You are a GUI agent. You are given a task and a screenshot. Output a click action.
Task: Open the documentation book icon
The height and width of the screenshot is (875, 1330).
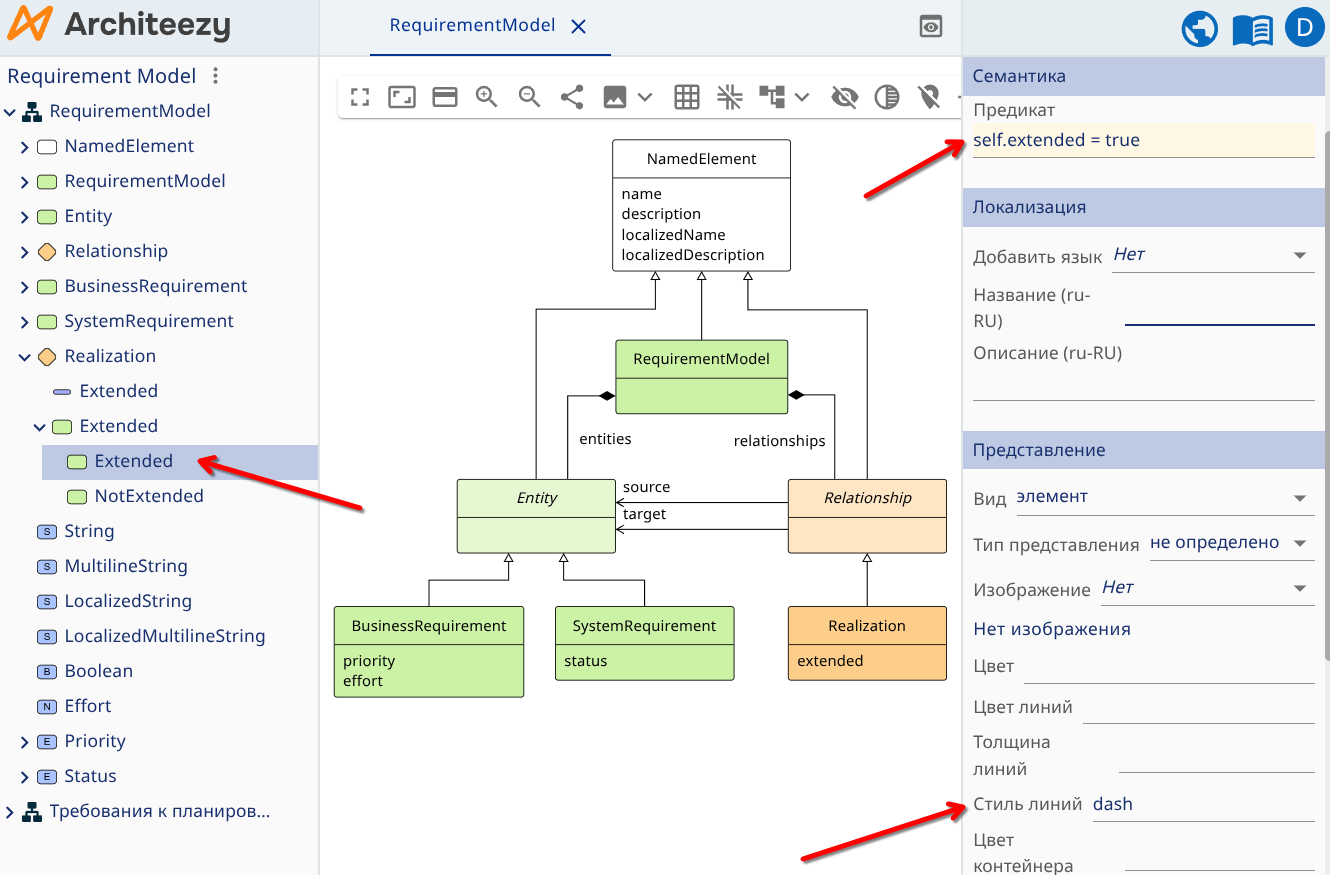tap(1252, 29)
